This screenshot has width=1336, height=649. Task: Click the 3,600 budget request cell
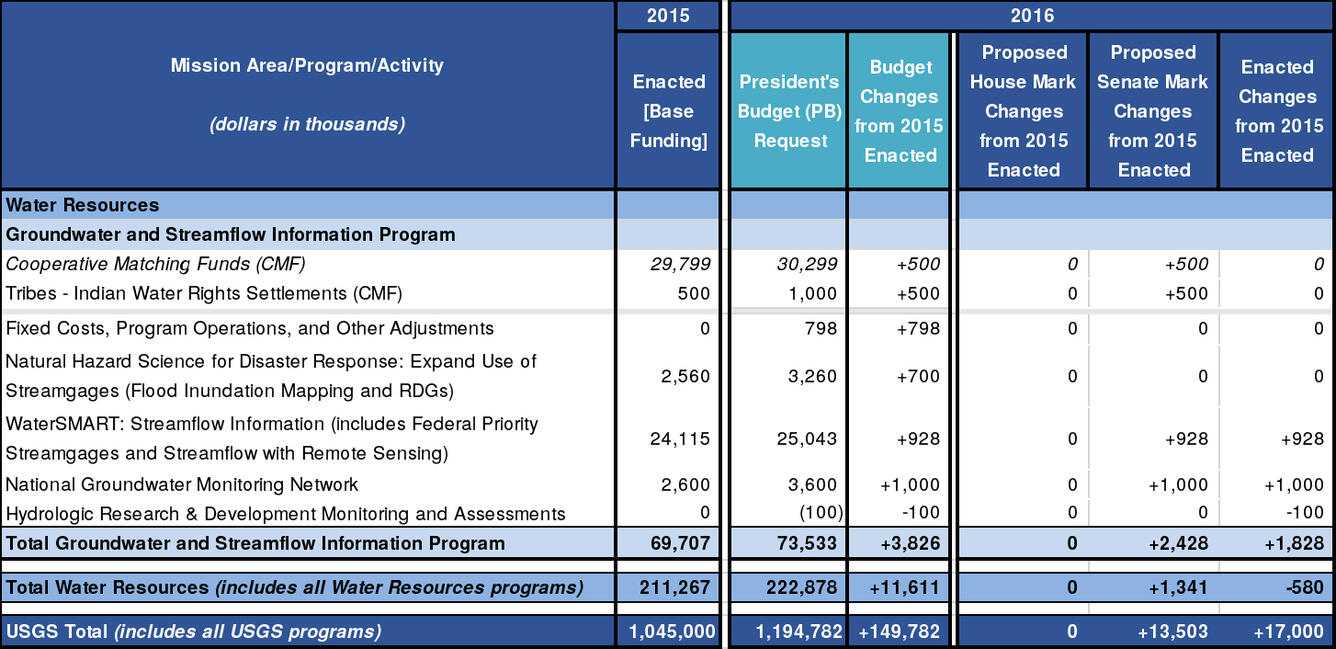tap(789, 484)
